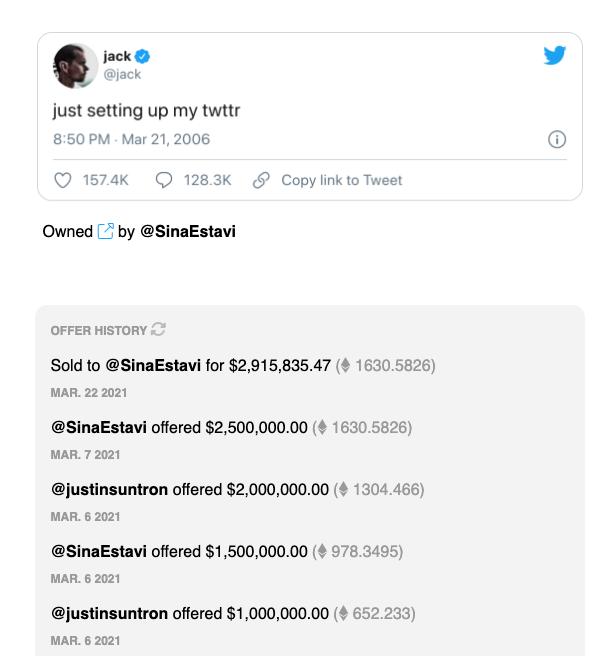Click @SinaEstavi in the $1,500,000.00 offer

(x=99, y=552)
